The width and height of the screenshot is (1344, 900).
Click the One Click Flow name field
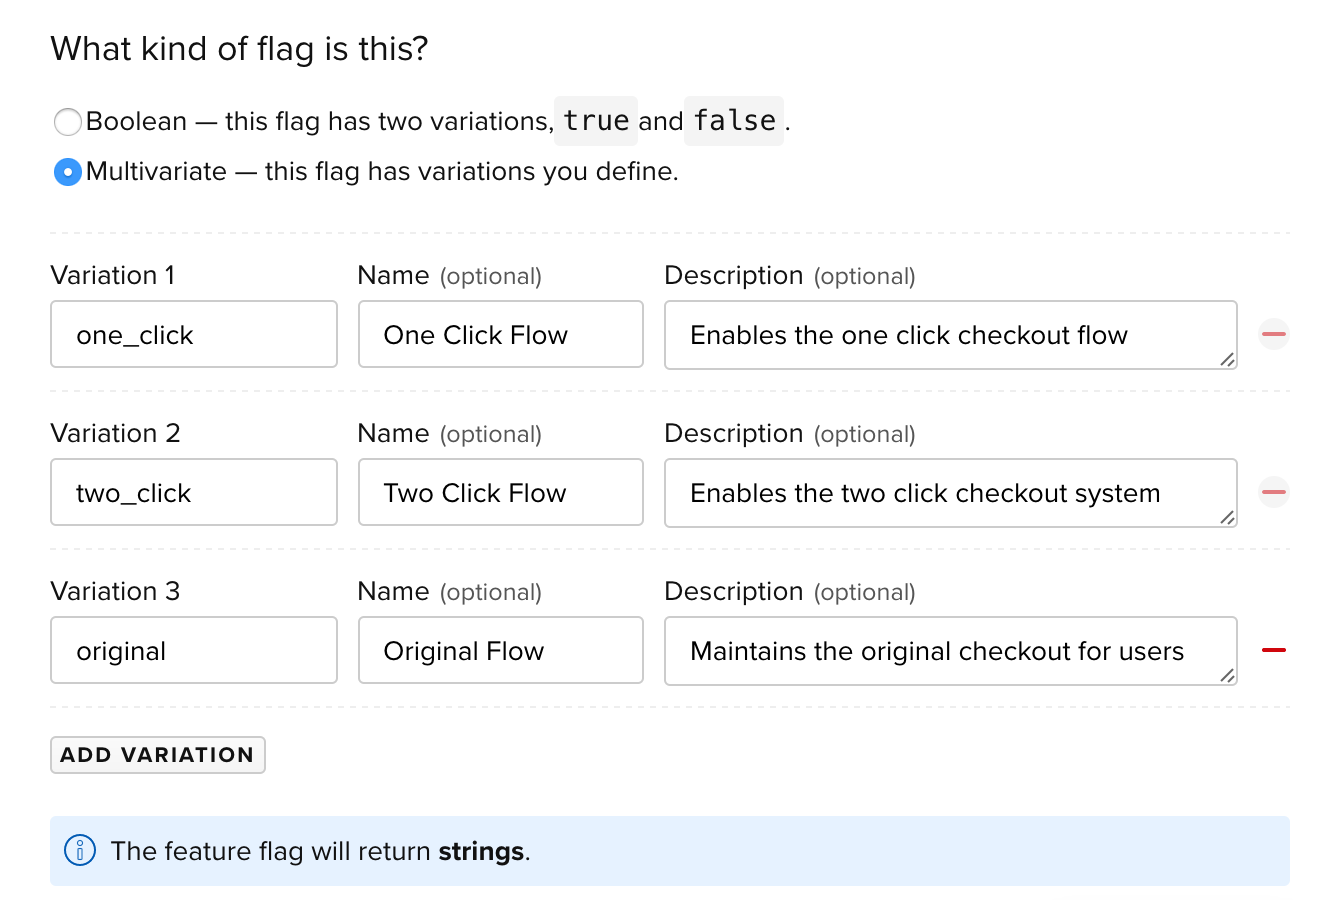tap(500, 335)
